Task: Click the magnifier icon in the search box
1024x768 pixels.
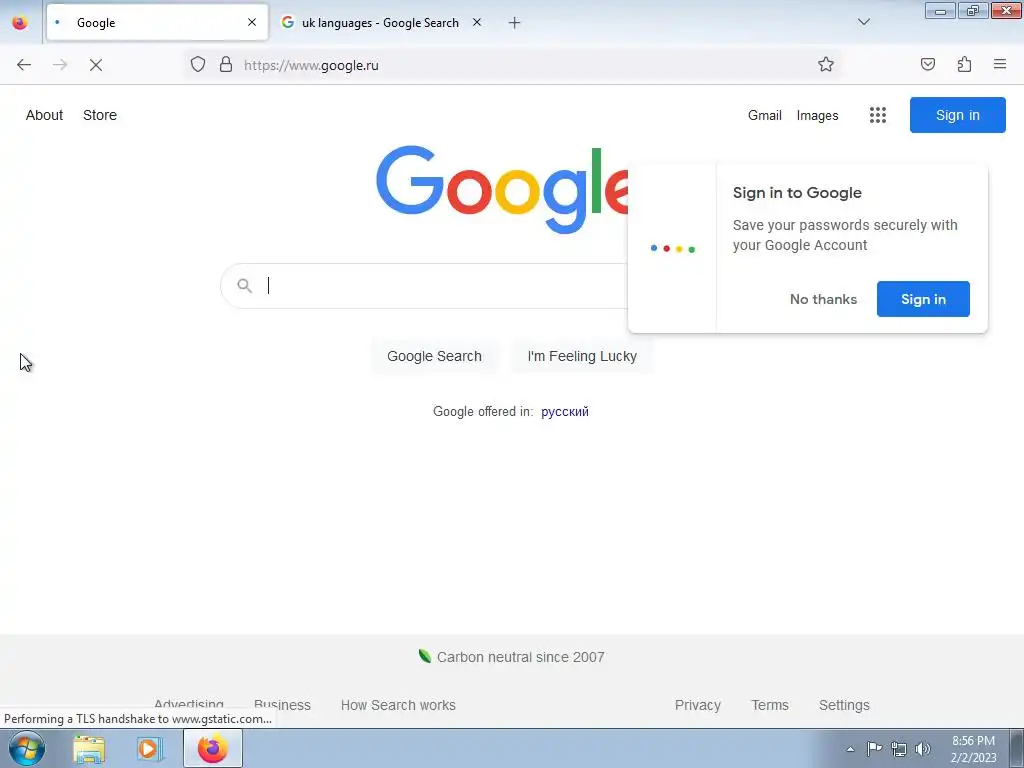Action: 244,285
